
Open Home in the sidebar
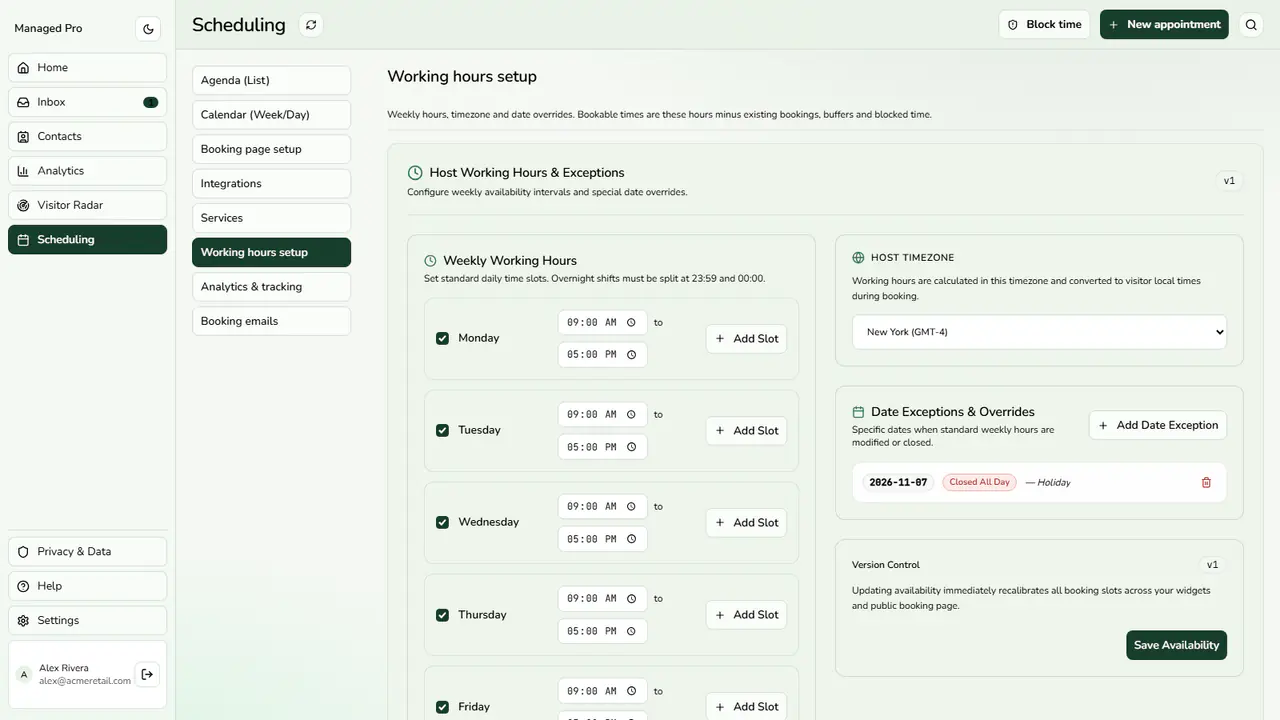[88, 68]
